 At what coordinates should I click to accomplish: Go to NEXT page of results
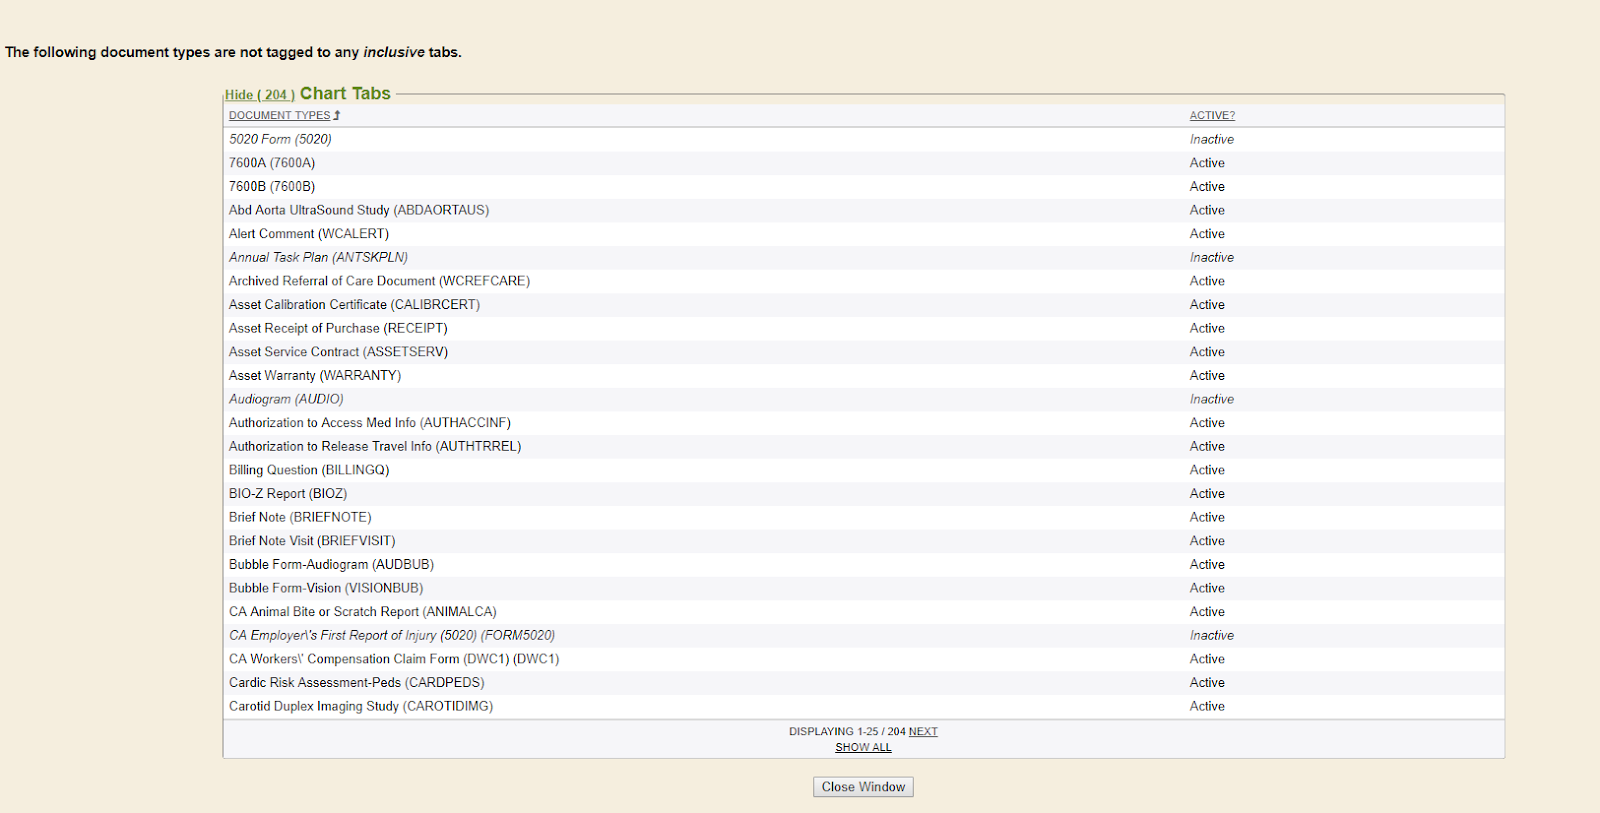pyautogui.click(x=923, y=732)
